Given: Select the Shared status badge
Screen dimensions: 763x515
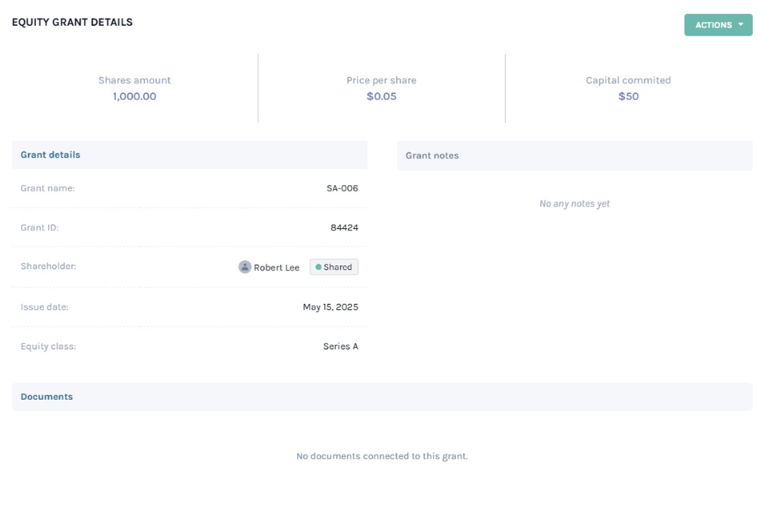Looking at the screenshot, I should (x=334, y=267).
